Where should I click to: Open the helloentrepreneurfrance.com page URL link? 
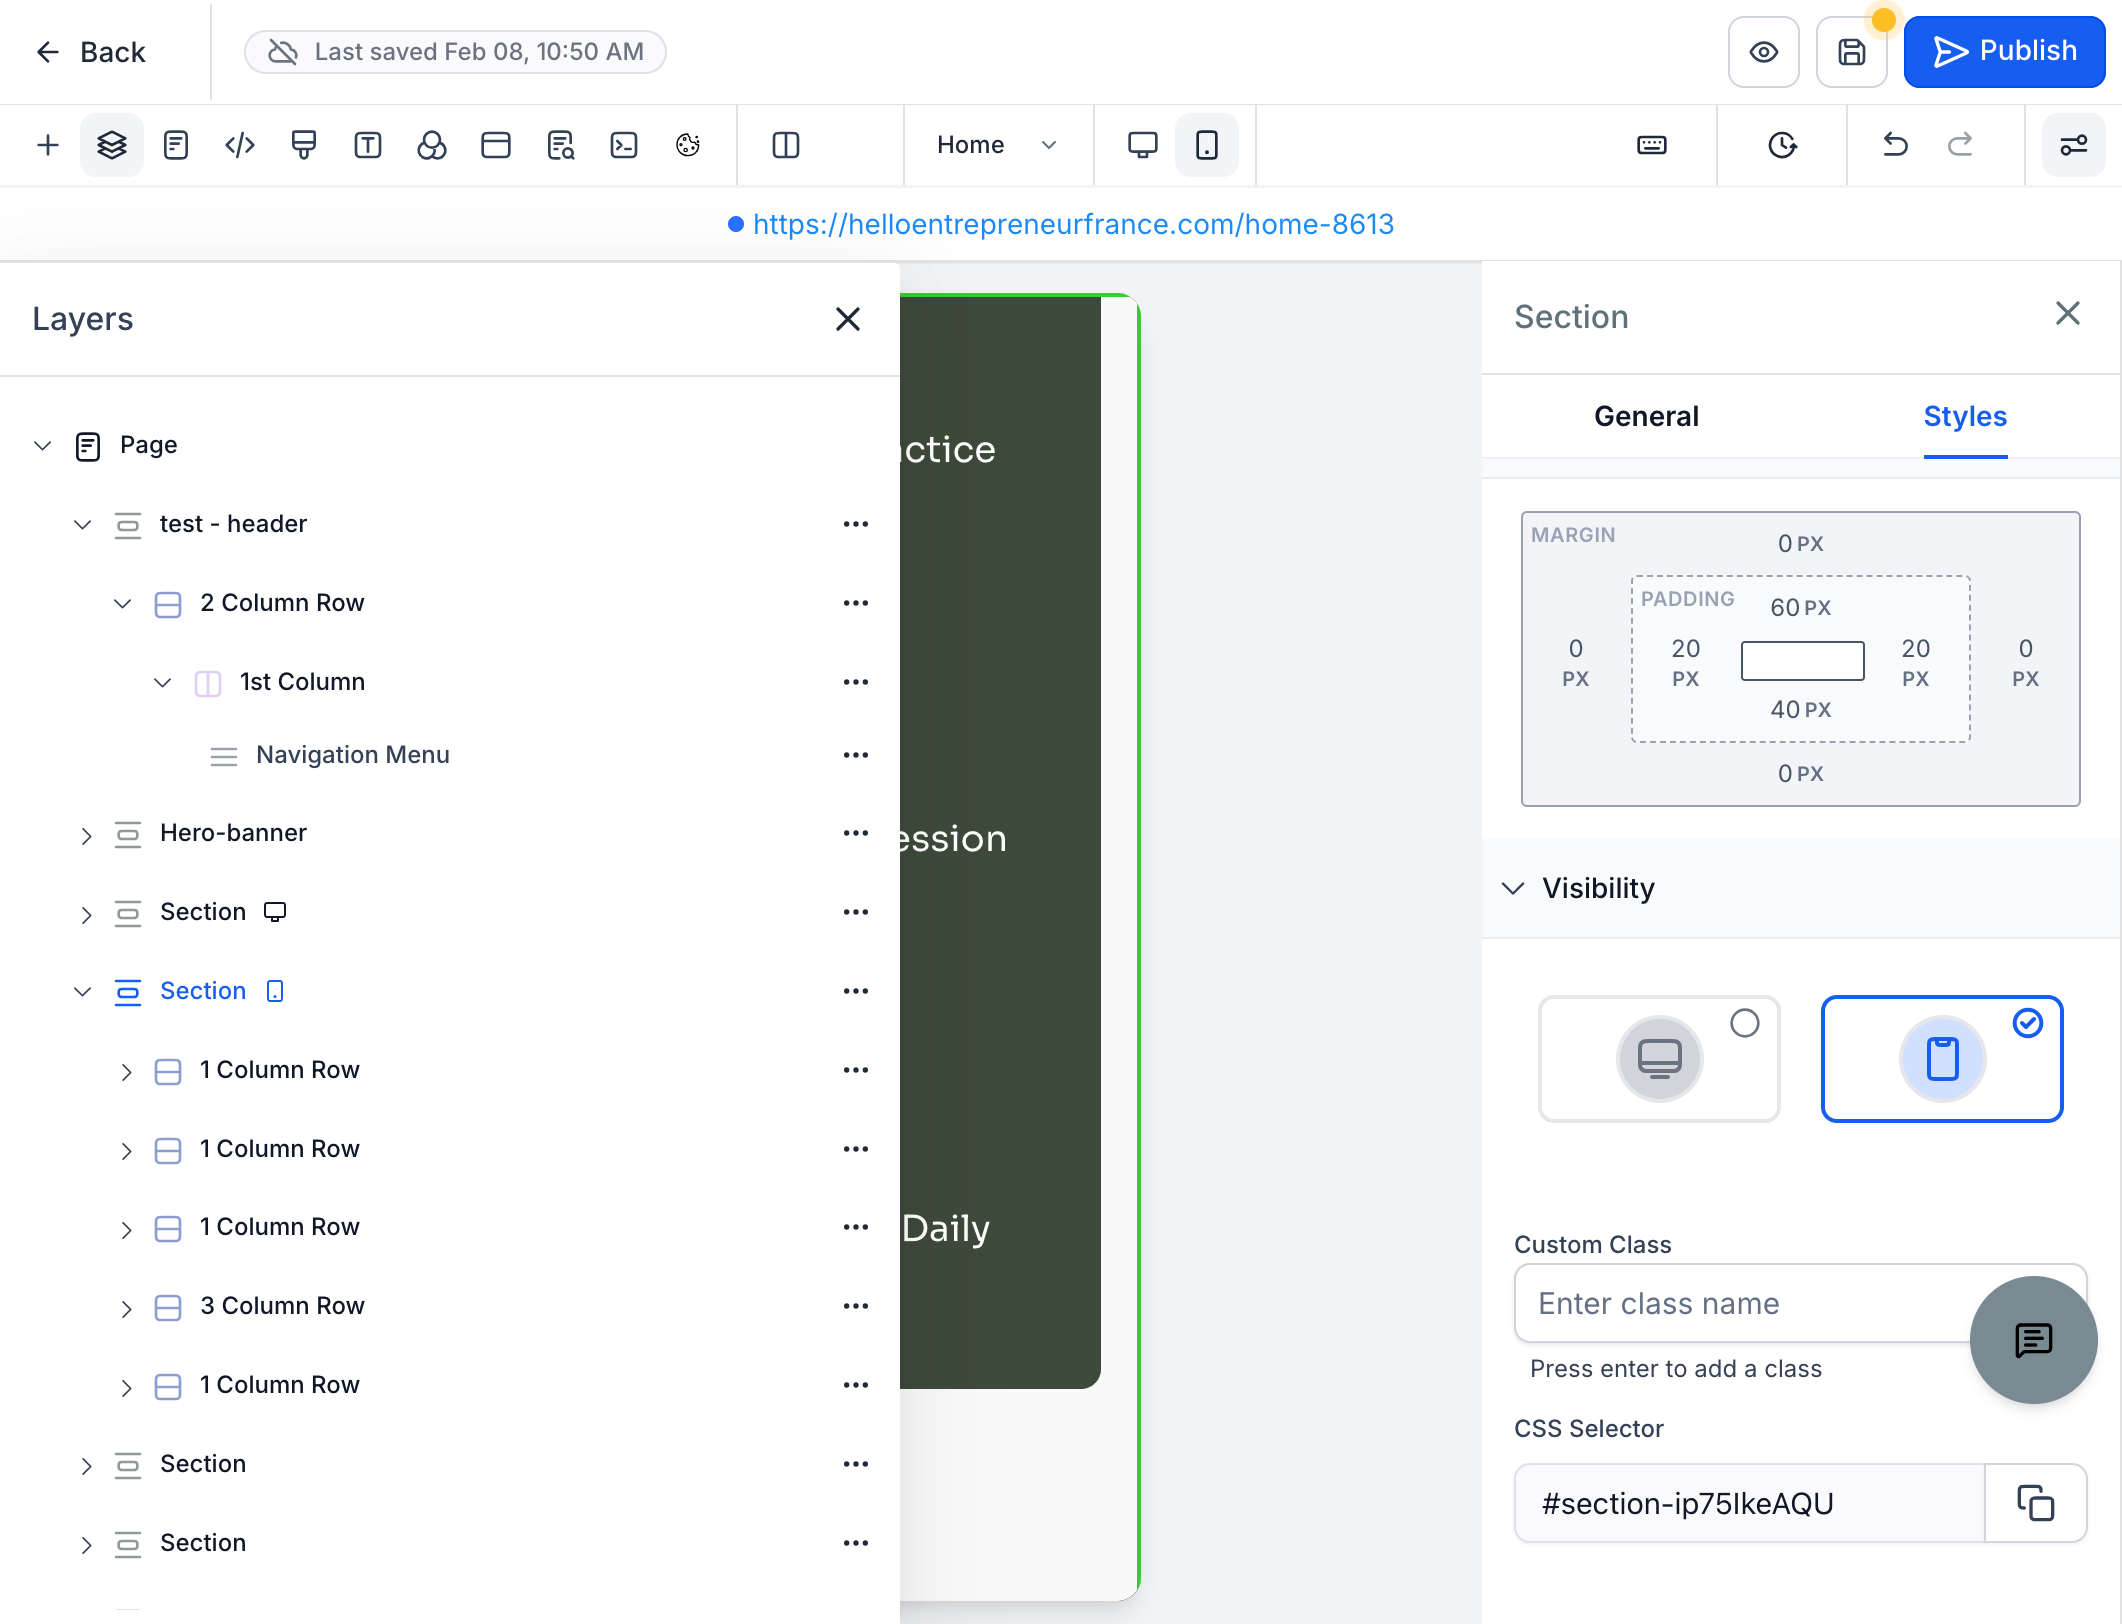1073,224
